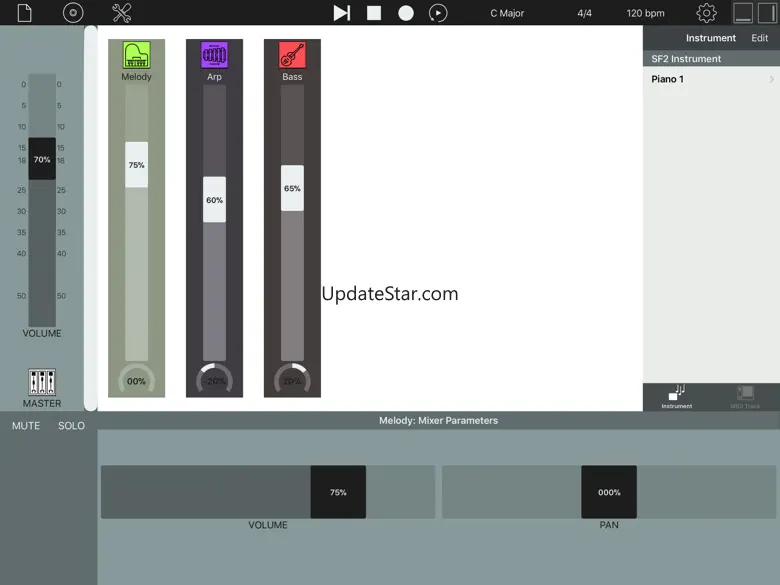Click the Arp -20% pan knob
780x585 pixels.
[x=214, y=381]
